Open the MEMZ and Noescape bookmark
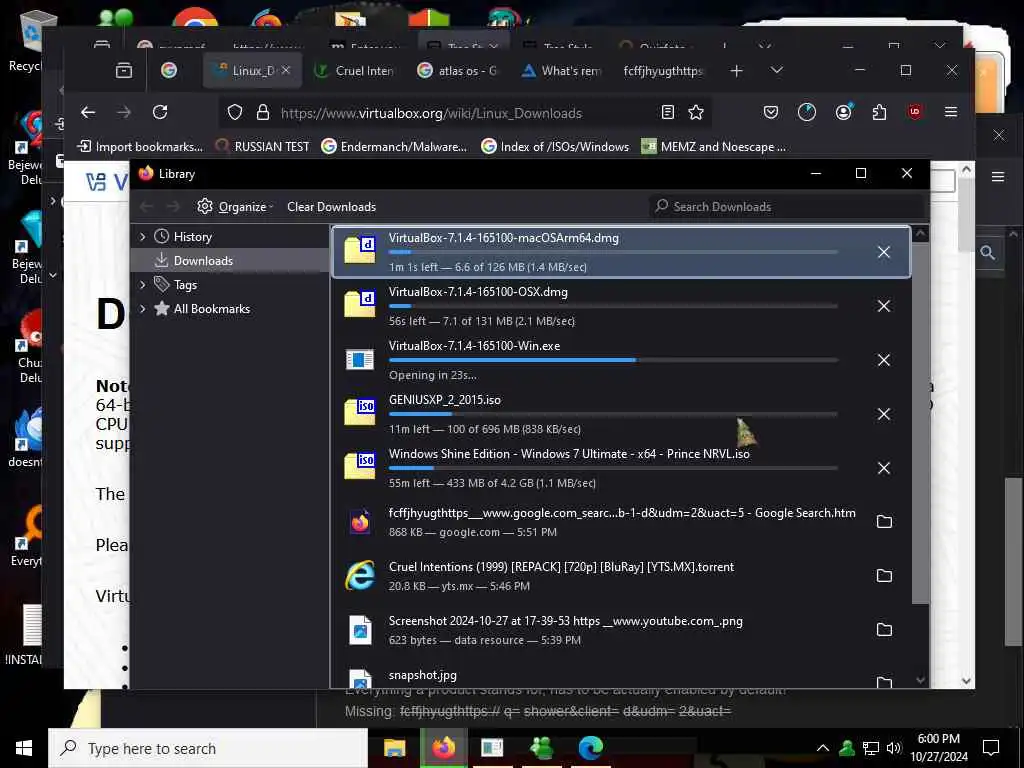 click(714, 146)
